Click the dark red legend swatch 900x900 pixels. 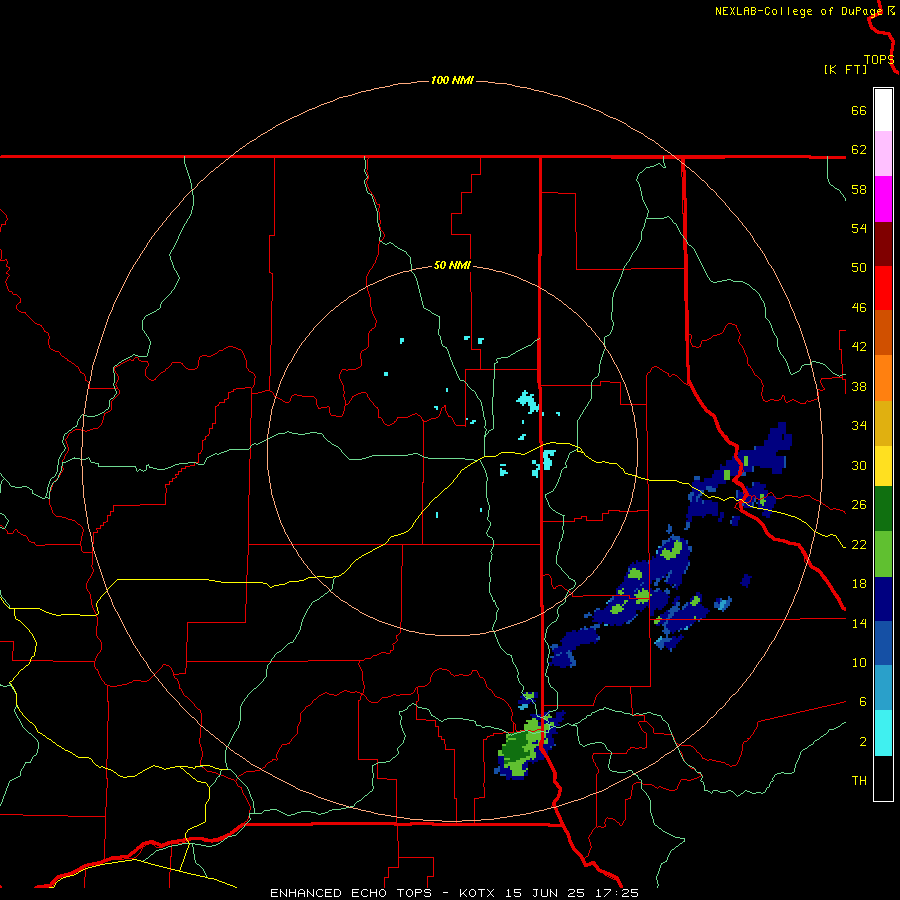coord(883,244)
